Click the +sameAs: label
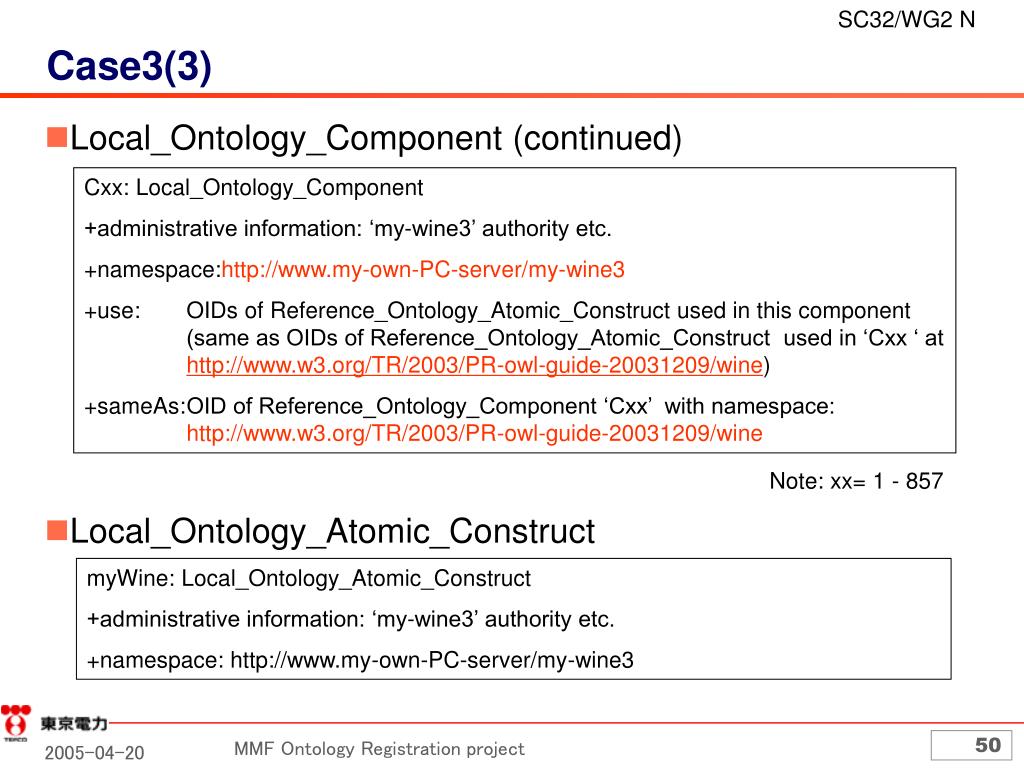The image size is (1024, 768). click(135, 406)
